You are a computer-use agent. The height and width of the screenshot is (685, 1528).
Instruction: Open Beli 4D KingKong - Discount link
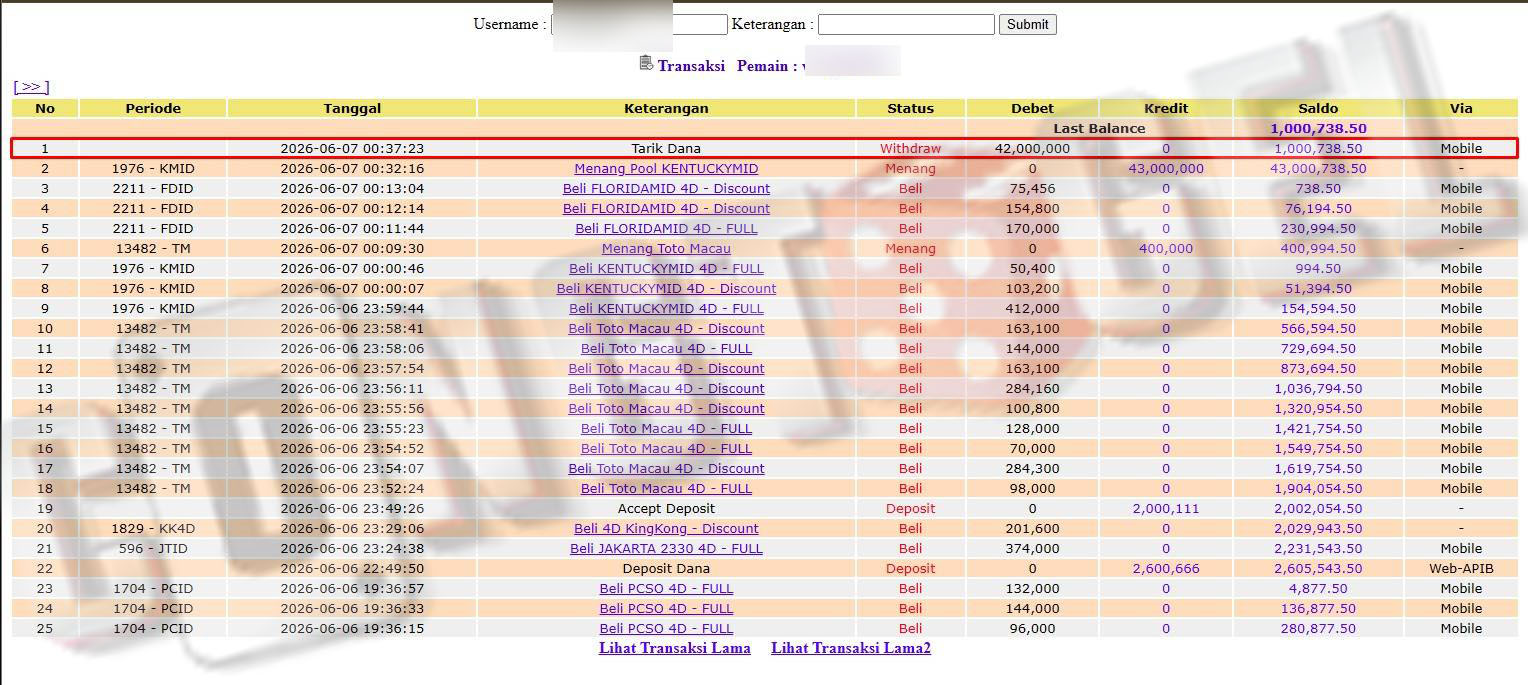[666, 528]
